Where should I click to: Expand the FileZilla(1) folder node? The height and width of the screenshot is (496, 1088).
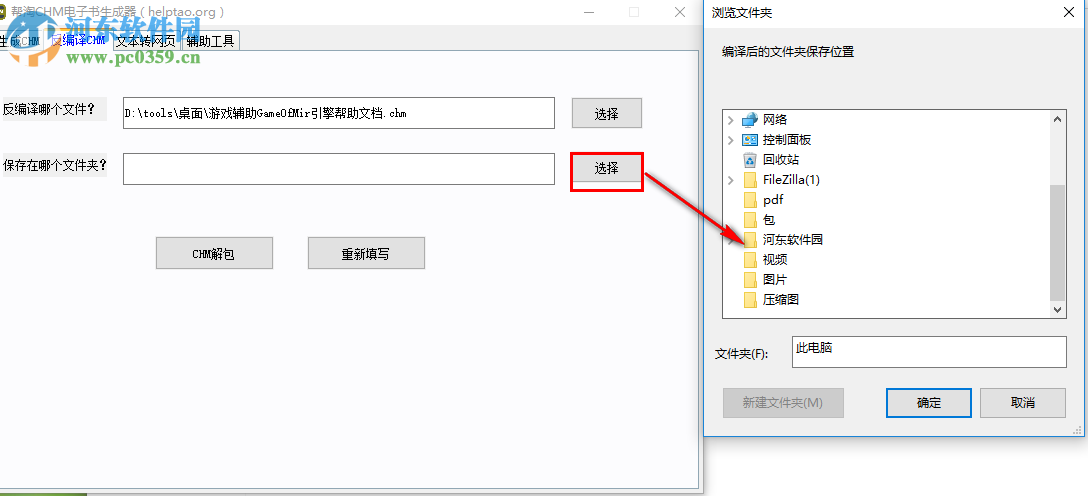[730, 180]
